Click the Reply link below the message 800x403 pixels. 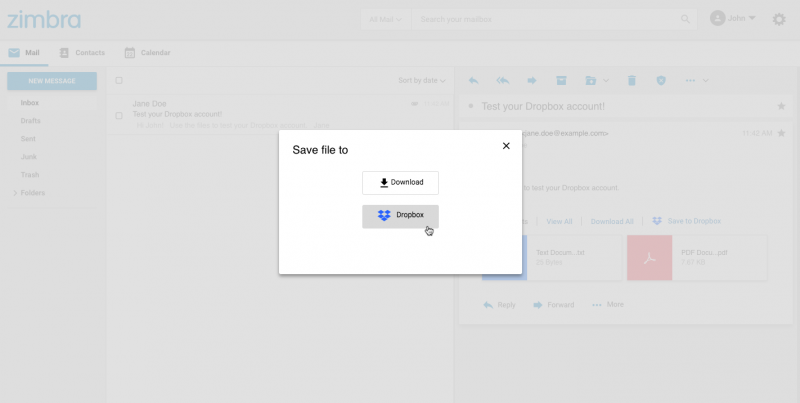(x=499, y=305)
